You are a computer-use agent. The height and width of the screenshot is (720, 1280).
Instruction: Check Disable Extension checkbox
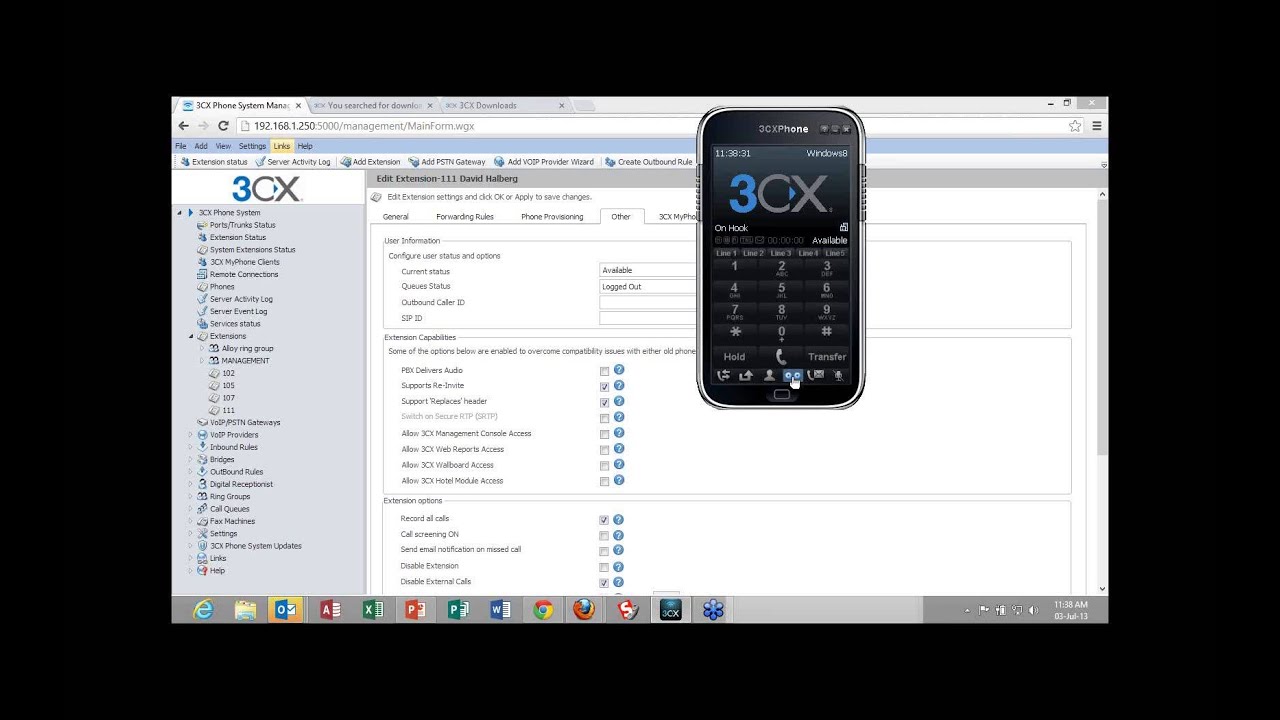(x=604, y=567)
